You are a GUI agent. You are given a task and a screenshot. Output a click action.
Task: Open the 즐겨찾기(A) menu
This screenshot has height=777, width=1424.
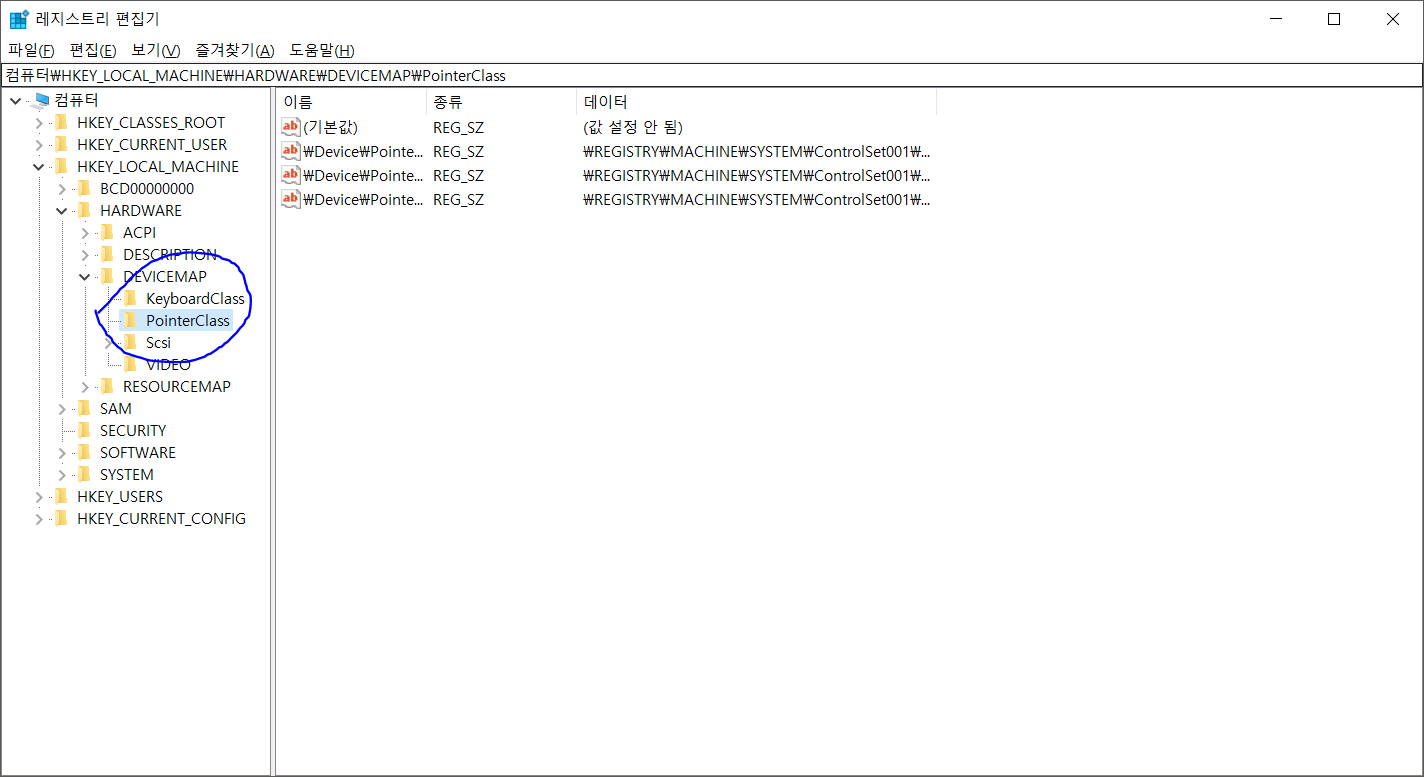pos(234,50)
